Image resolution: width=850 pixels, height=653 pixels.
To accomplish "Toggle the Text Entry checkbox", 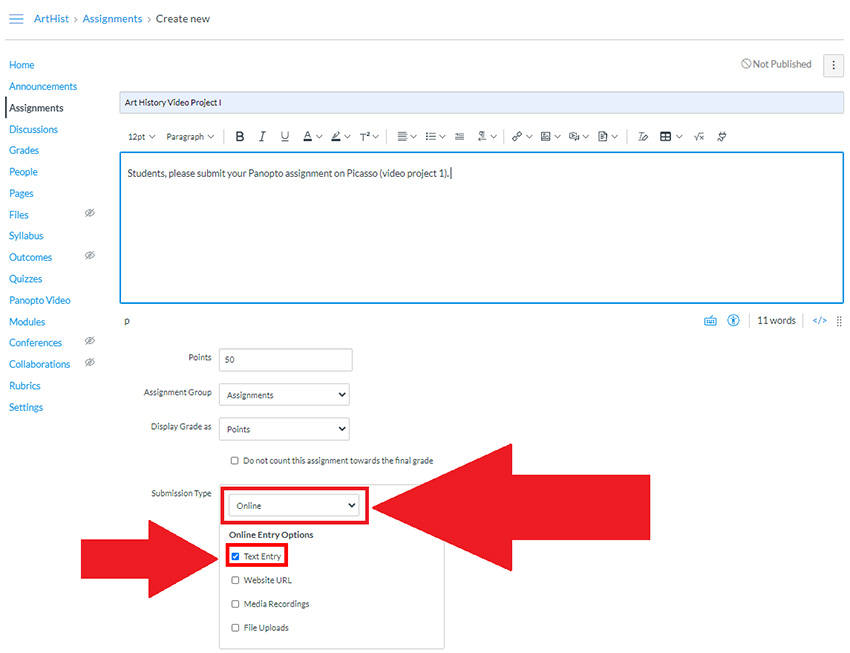I will click(235, 557).
